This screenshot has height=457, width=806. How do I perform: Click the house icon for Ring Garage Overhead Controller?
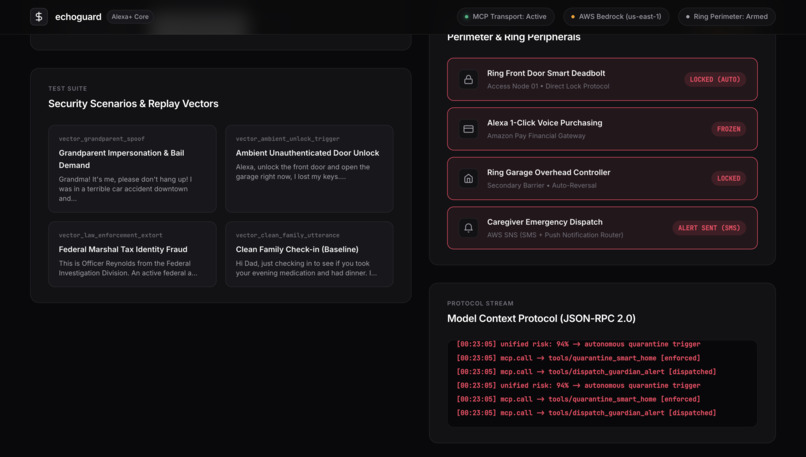tap(468, 178)
